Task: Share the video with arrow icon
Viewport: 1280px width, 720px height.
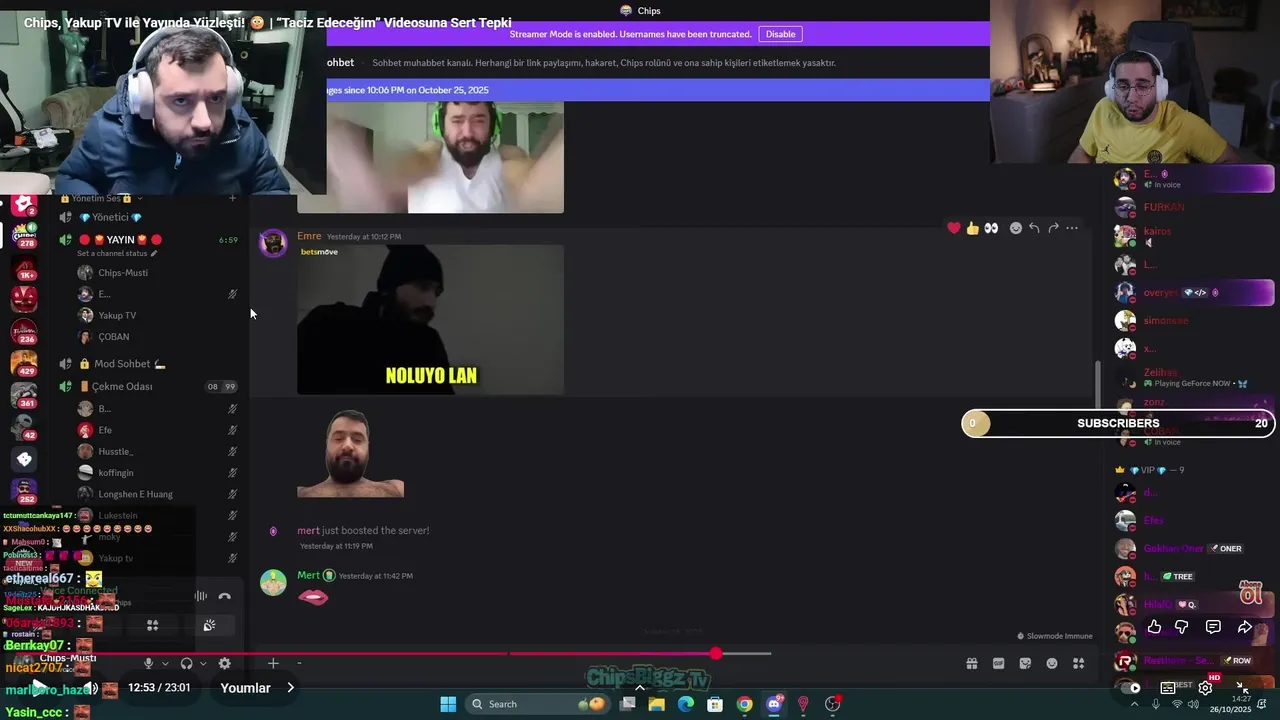Action: point(1245,627)
